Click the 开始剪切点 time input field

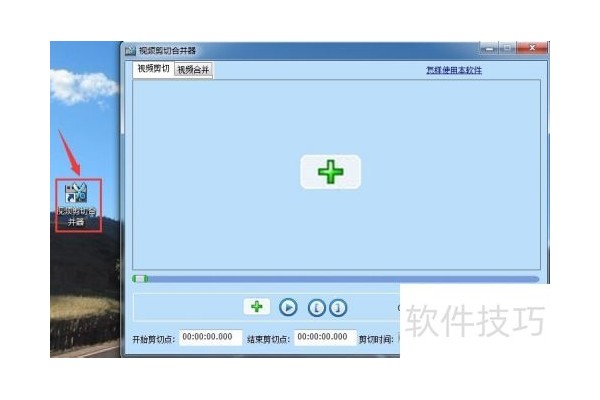click(x=211, y=337)
